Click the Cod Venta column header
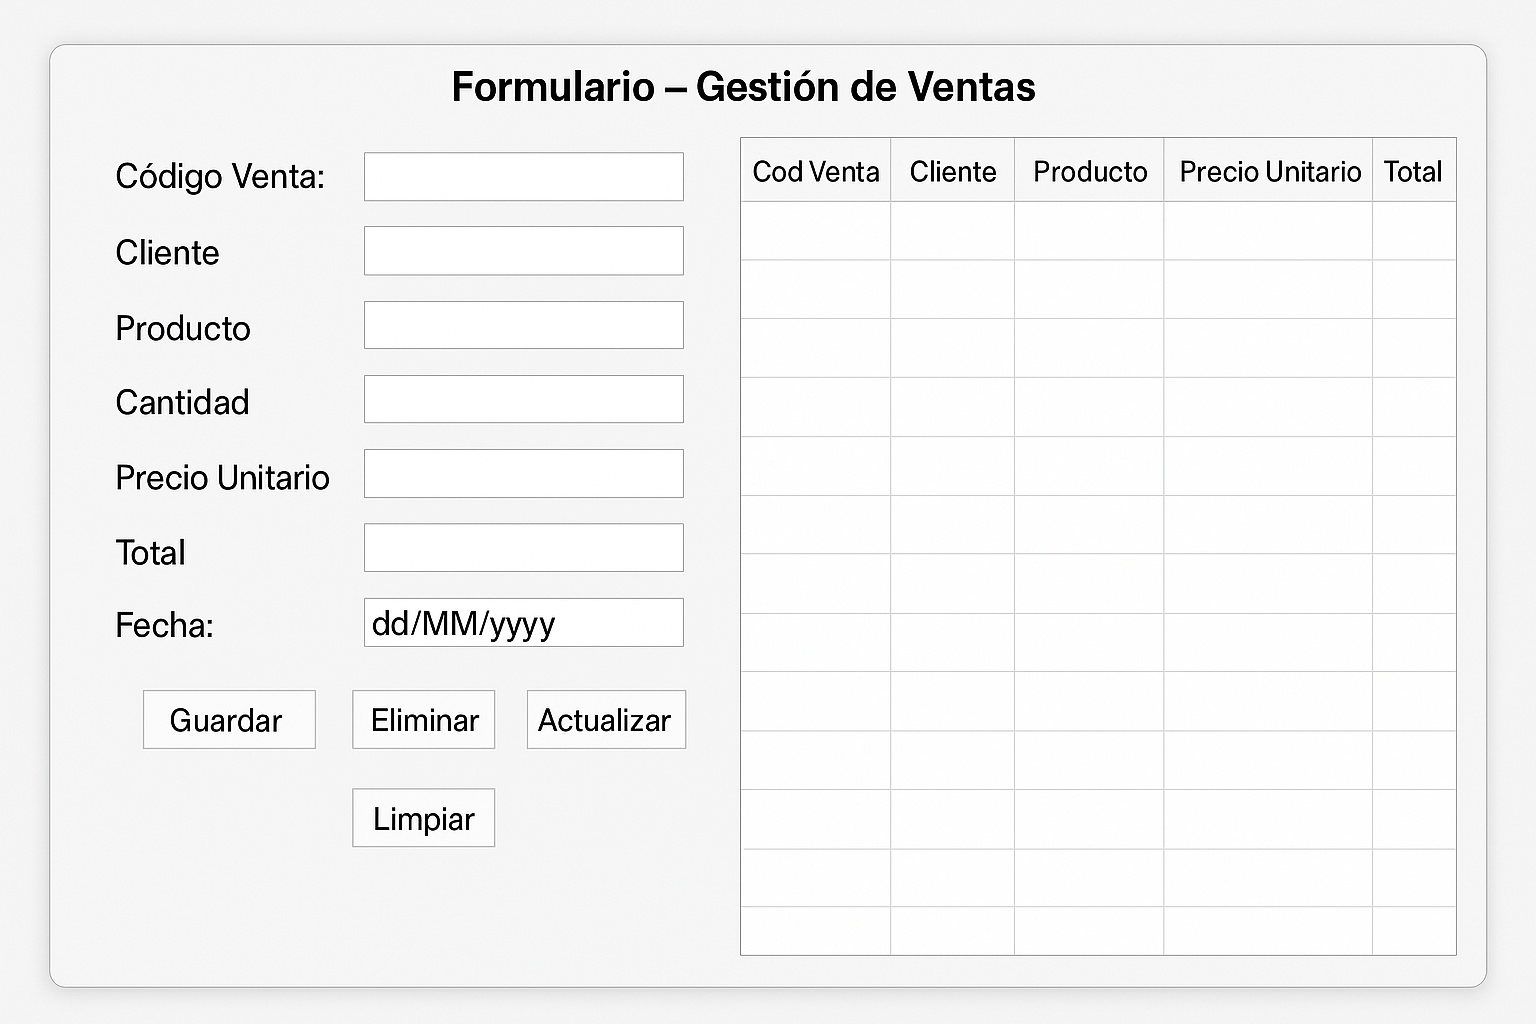Viewport: 1536px width, 1024px height. coord(816,171)
